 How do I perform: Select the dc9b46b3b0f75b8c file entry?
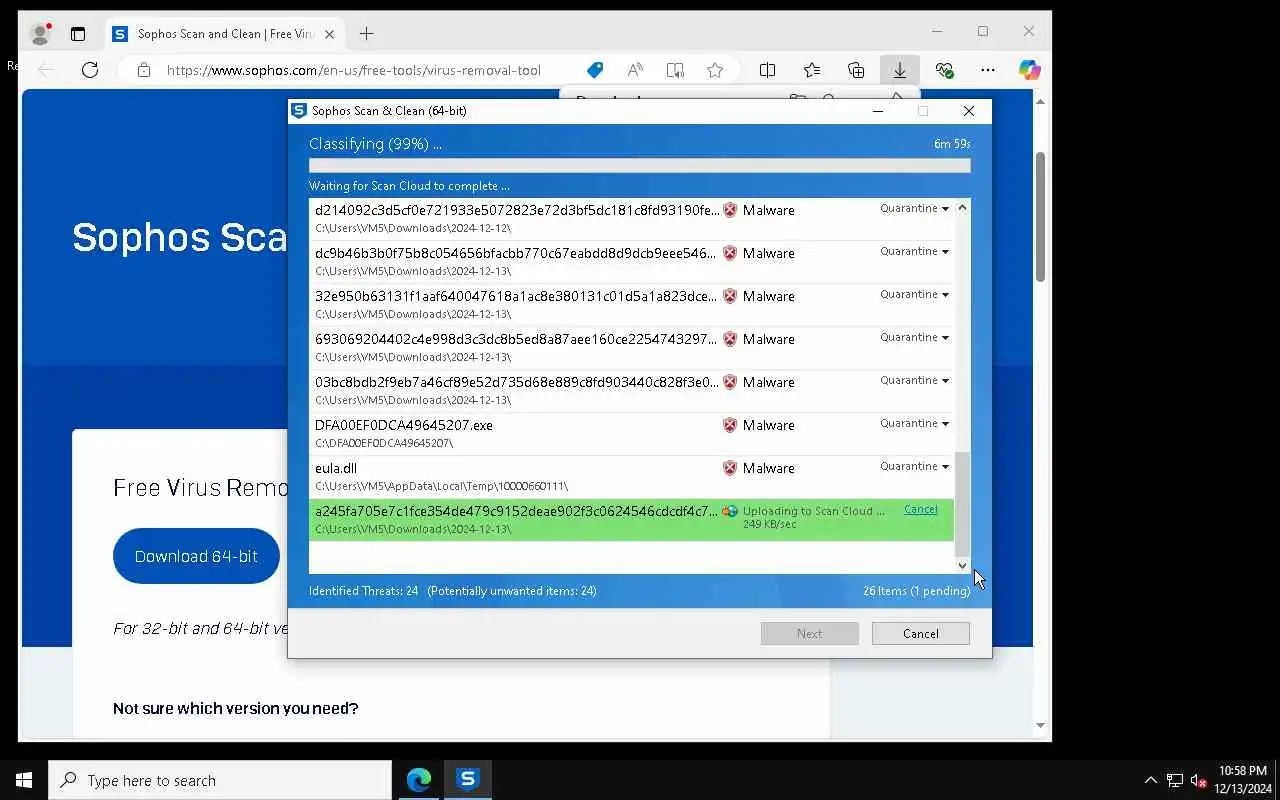point(631,262)
